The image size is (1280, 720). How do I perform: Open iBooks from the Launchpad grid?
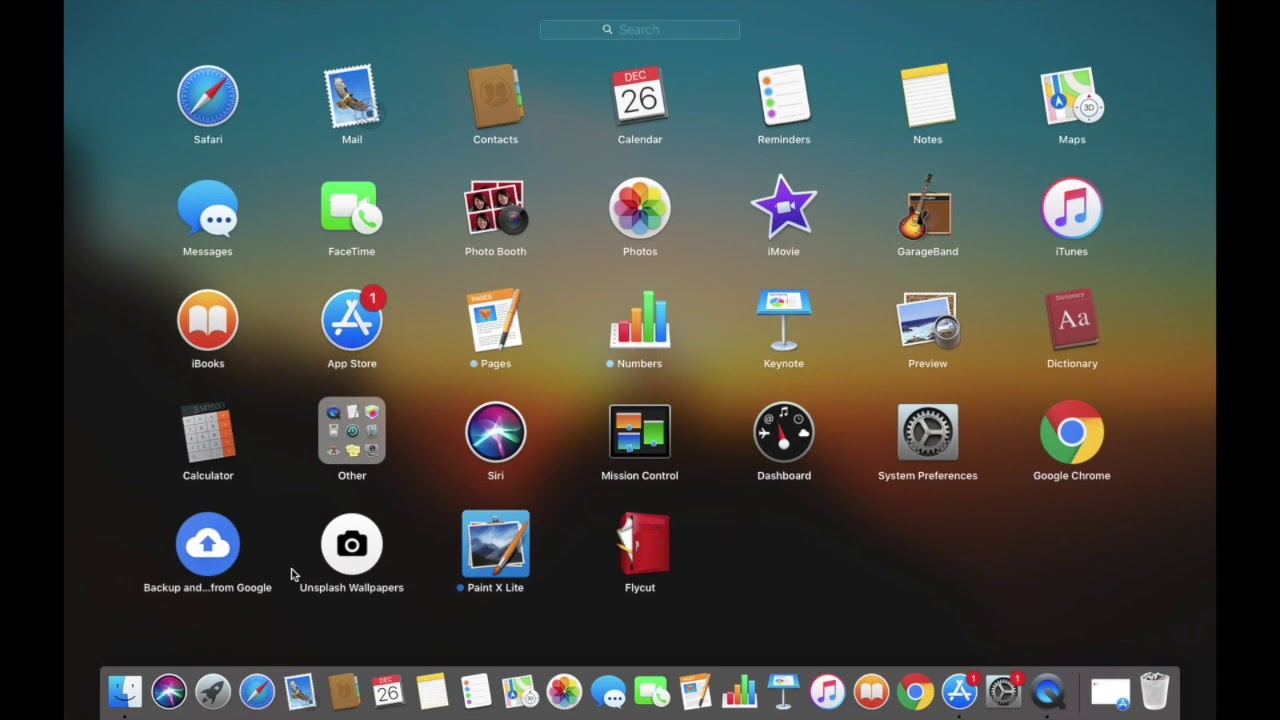208,320
